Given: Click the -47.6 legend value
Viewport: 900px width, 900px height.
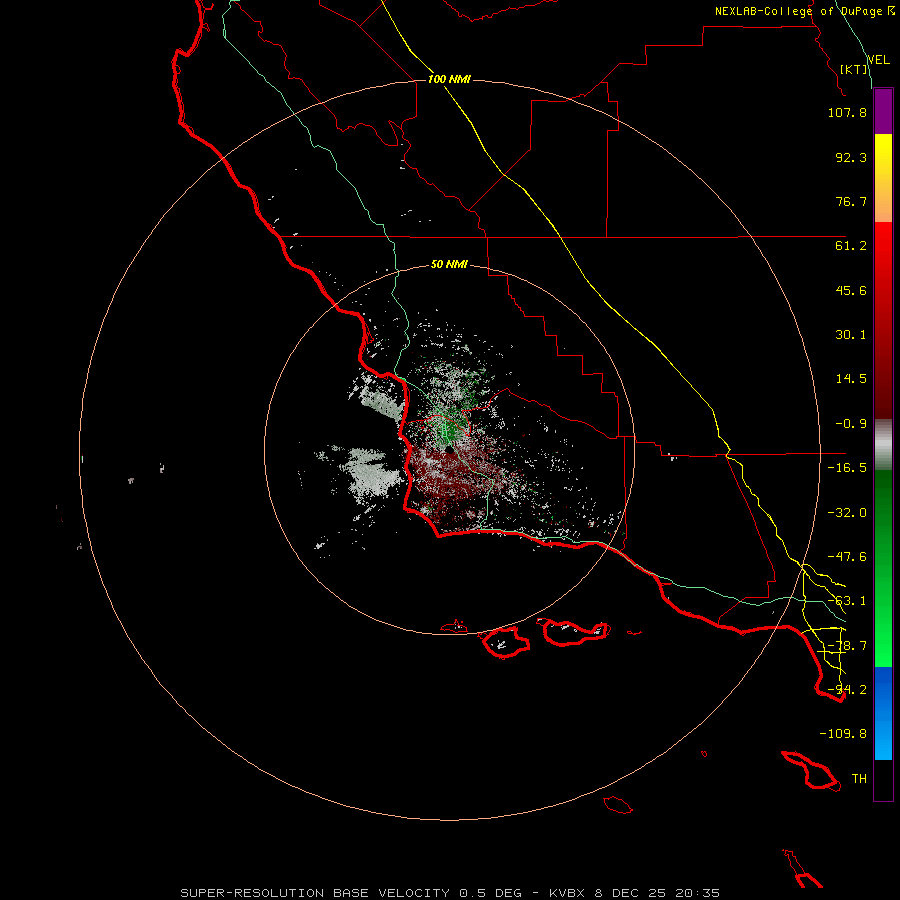Looking at the screenshot, I should tap(847, 557).
